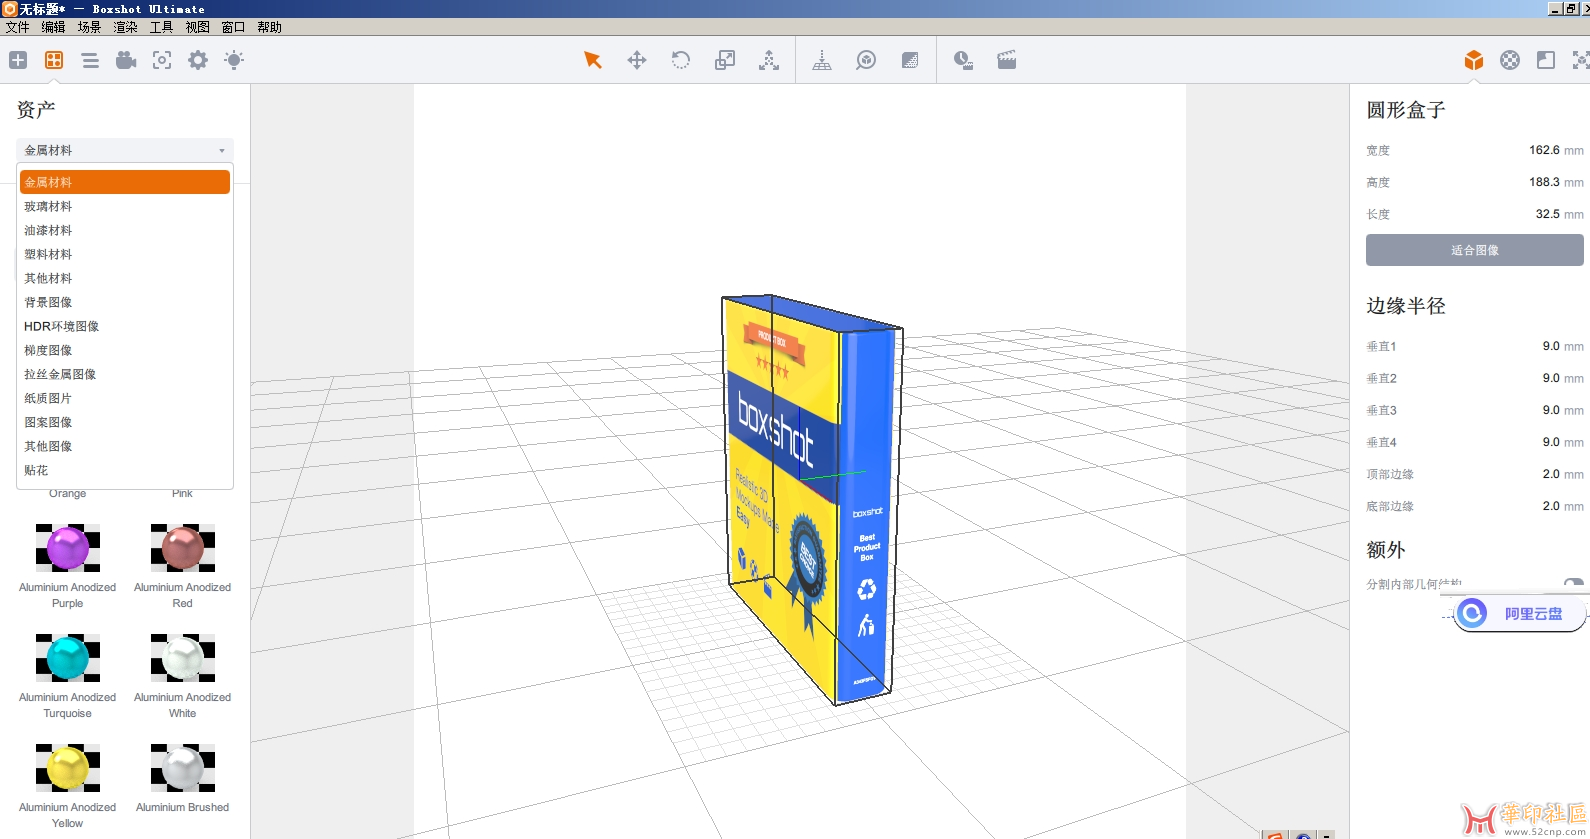
Task: Open the orange cube shape properties tab
Action: [1474, 60]
